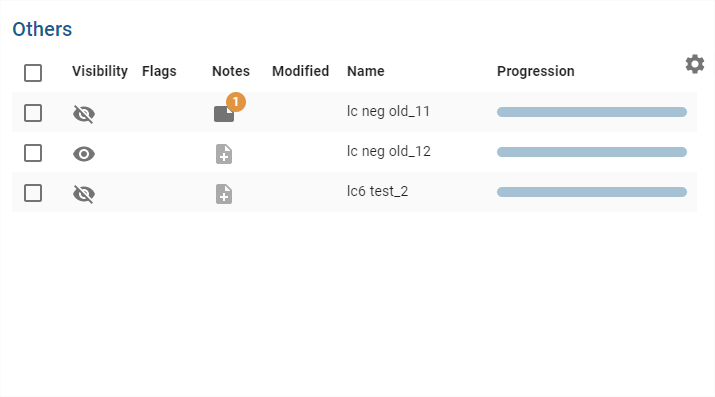Check the lc6 test_2 row checkbox

[x=33, y=193]
